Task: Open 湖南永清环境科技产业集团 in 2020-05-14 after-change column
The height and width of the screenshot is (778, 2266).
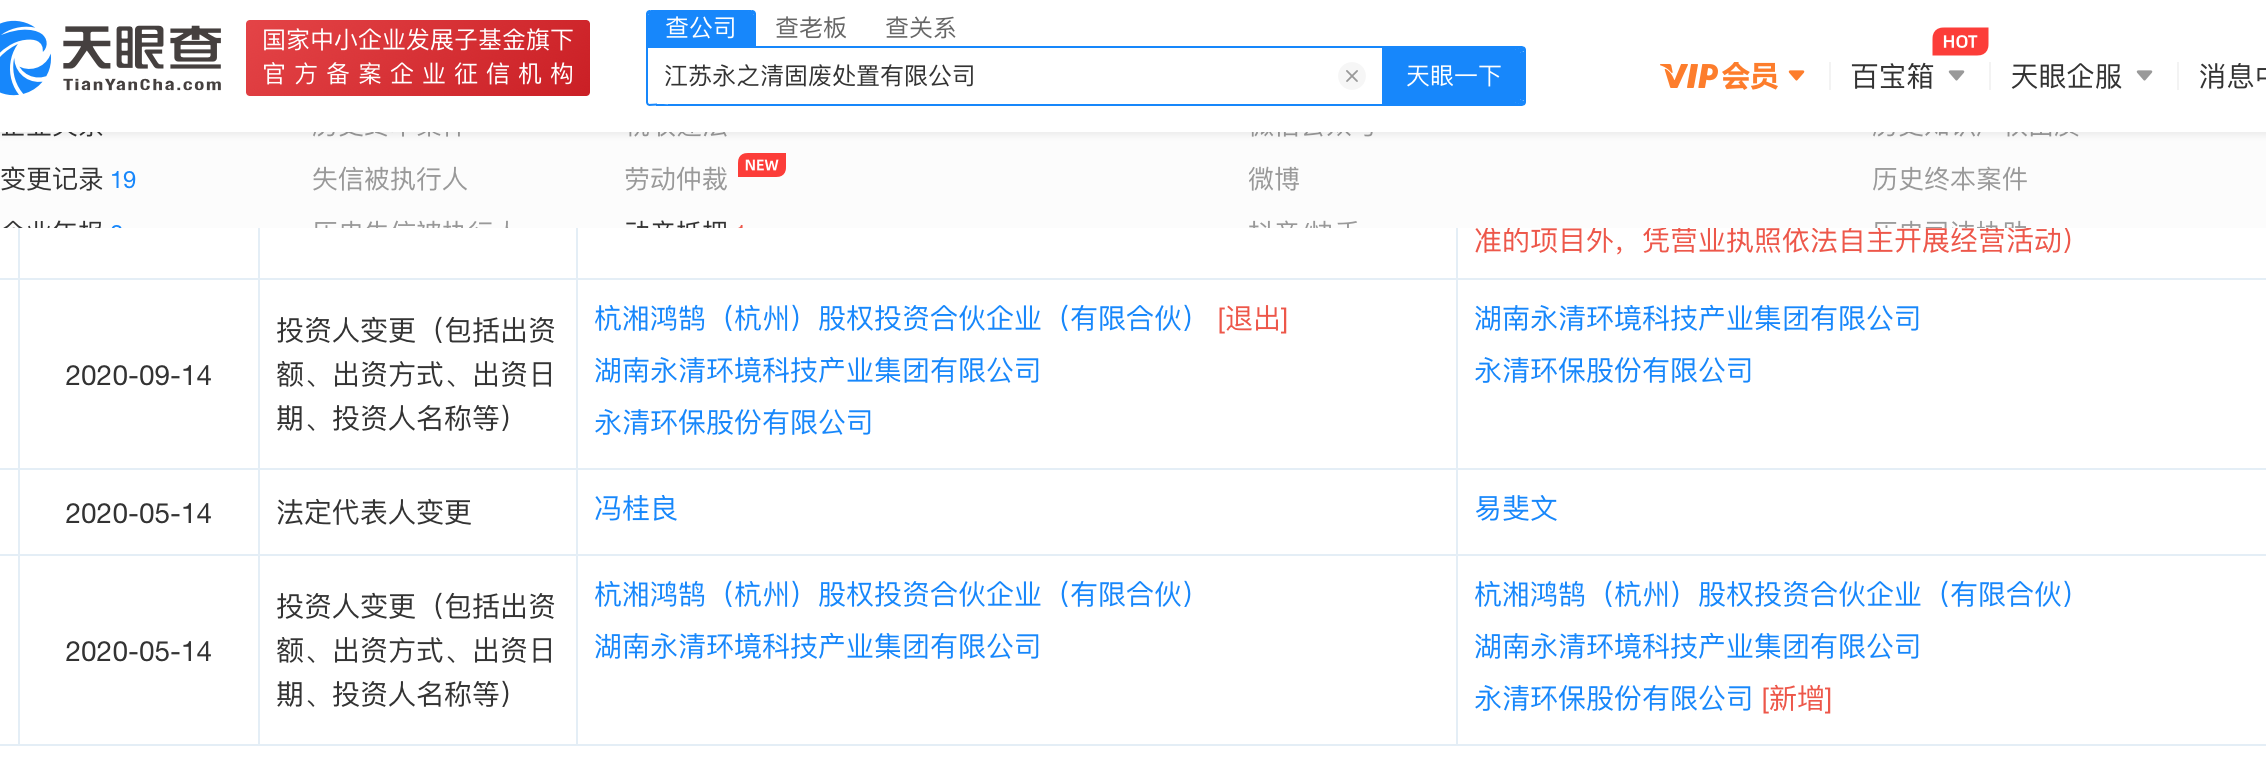Action: tap(1697, 647)
